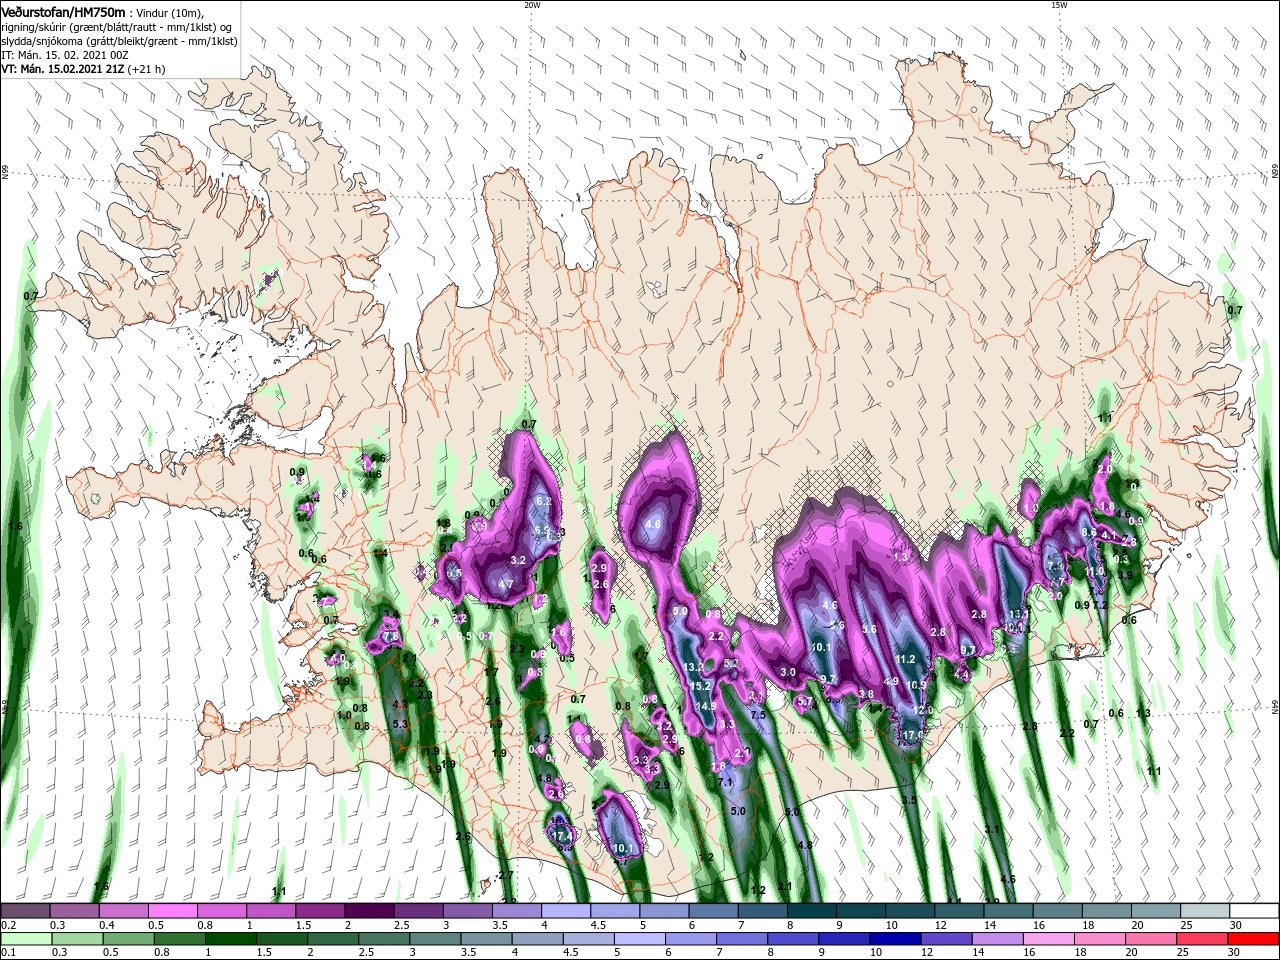Click the 3.2 precipitation value on the map
Viewport: 1280px width, 960px height.
[x=518, y=560]
